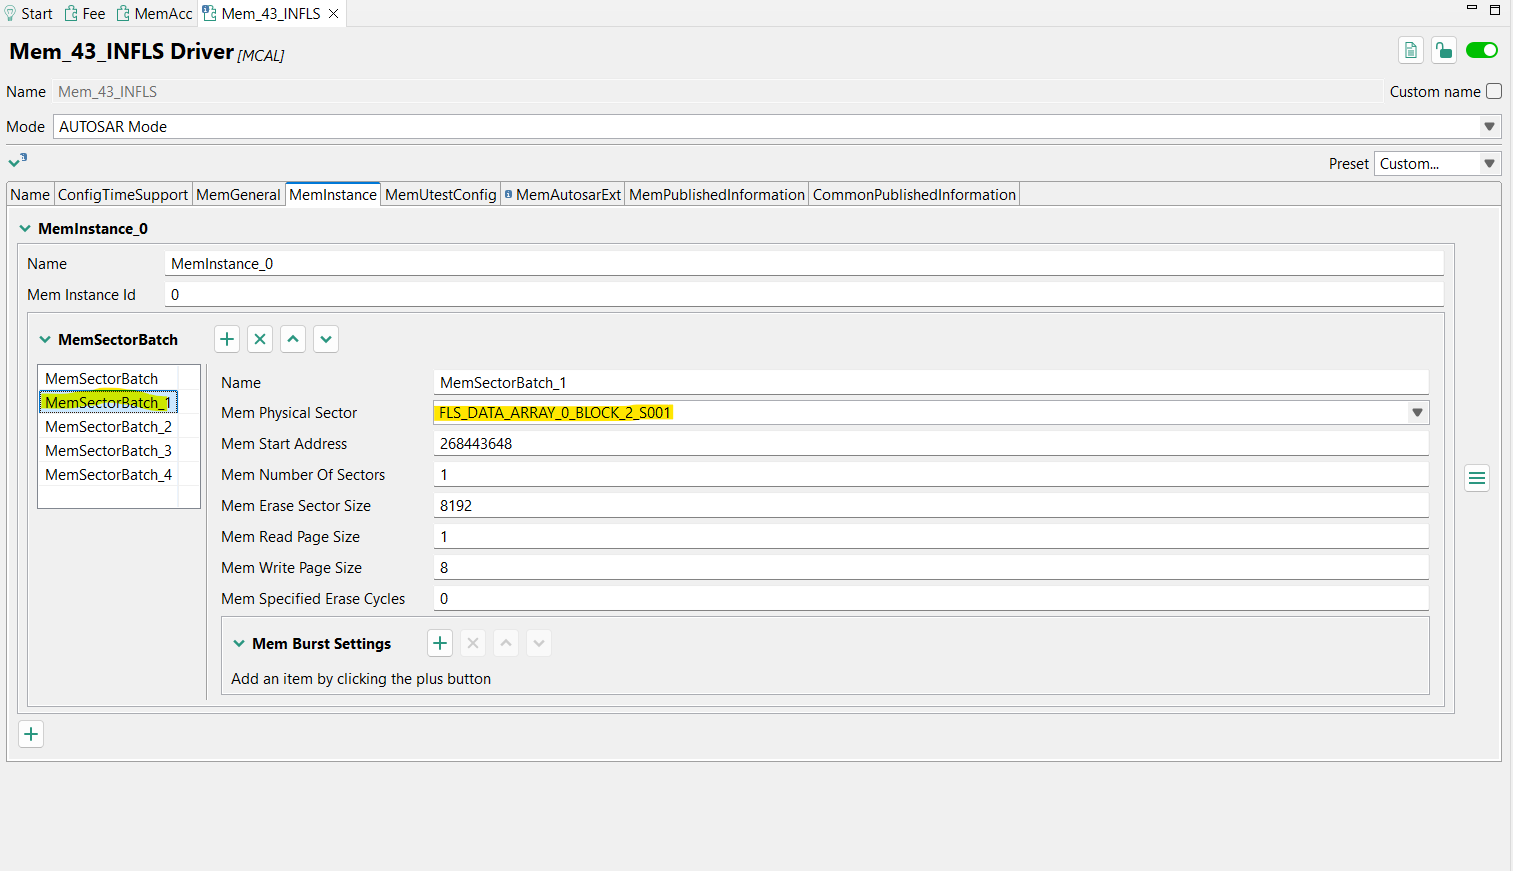The height and width of the screenshot is (871, 1513).
Task: Add a new MemSectorBatch entry
Action: pyautogui.click(x=227, y=339)
